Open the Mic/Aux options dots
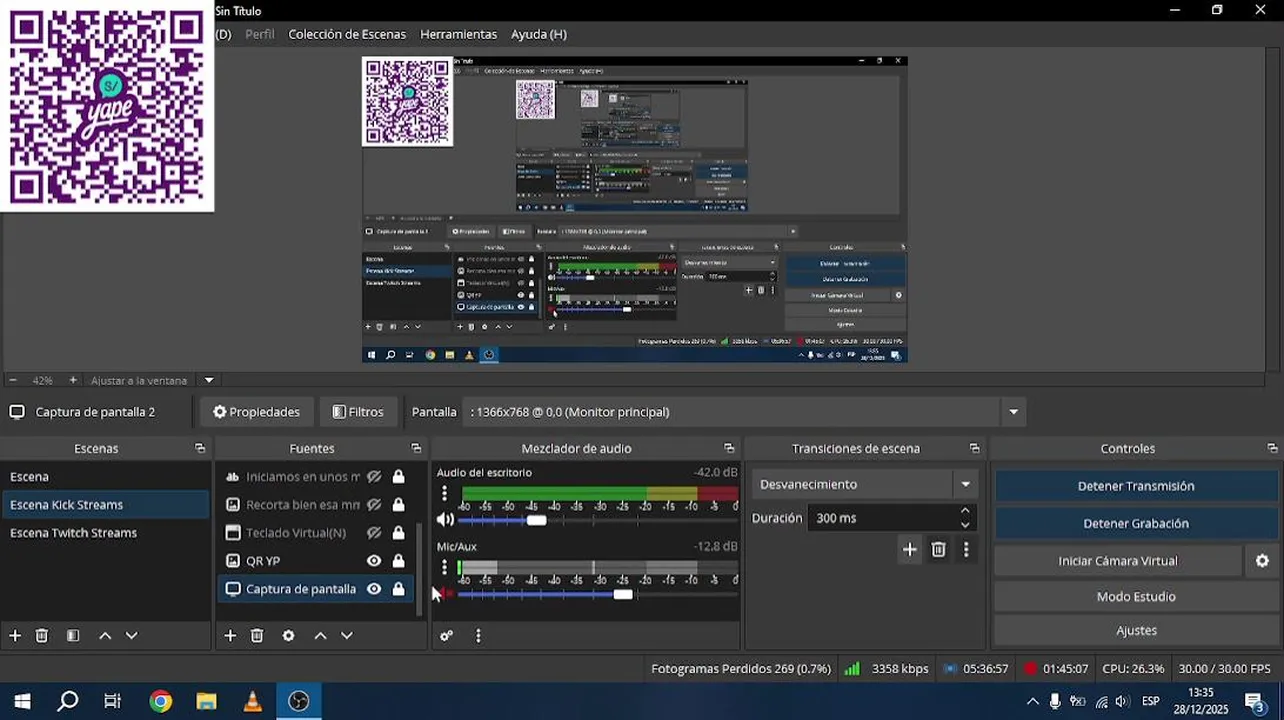This screenshot has height=720, width=1284. tap(445, 567)
